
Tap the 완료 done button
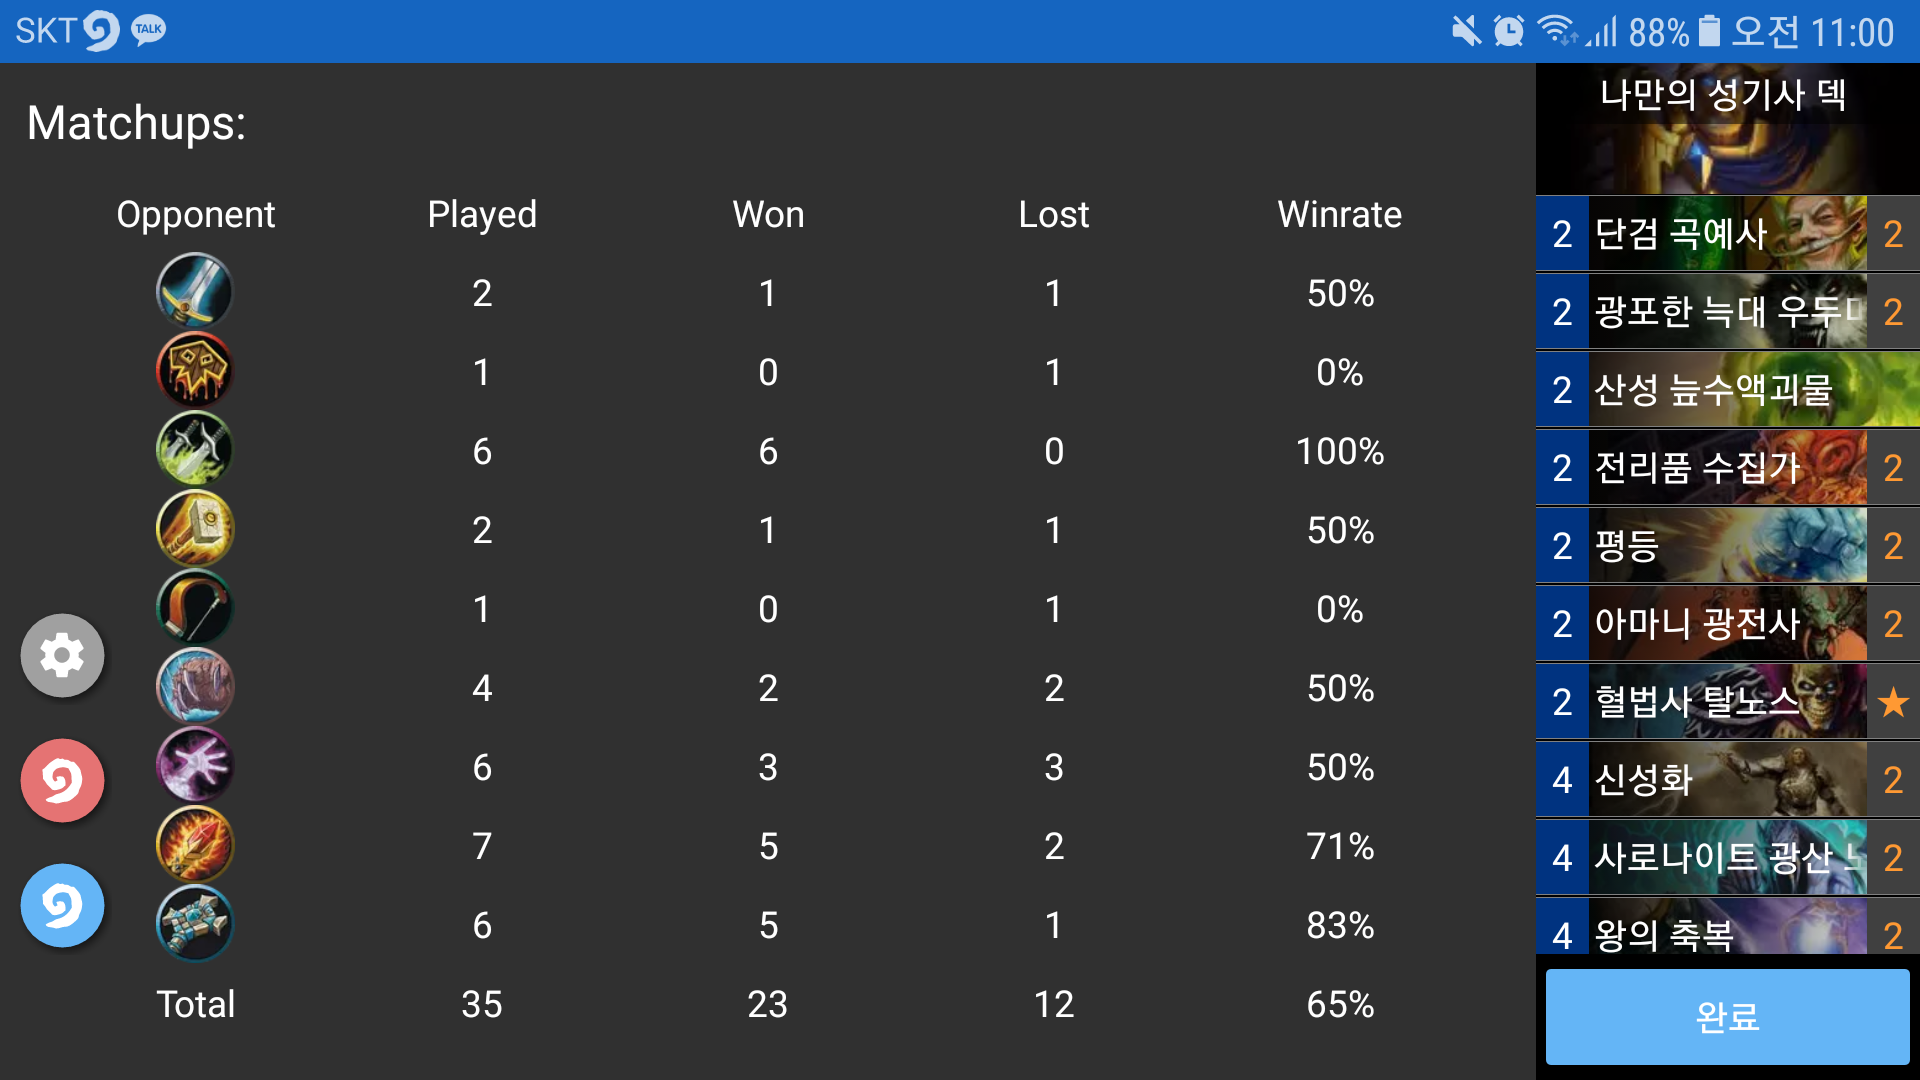pyautogui.click(x=1727, y=1016)
